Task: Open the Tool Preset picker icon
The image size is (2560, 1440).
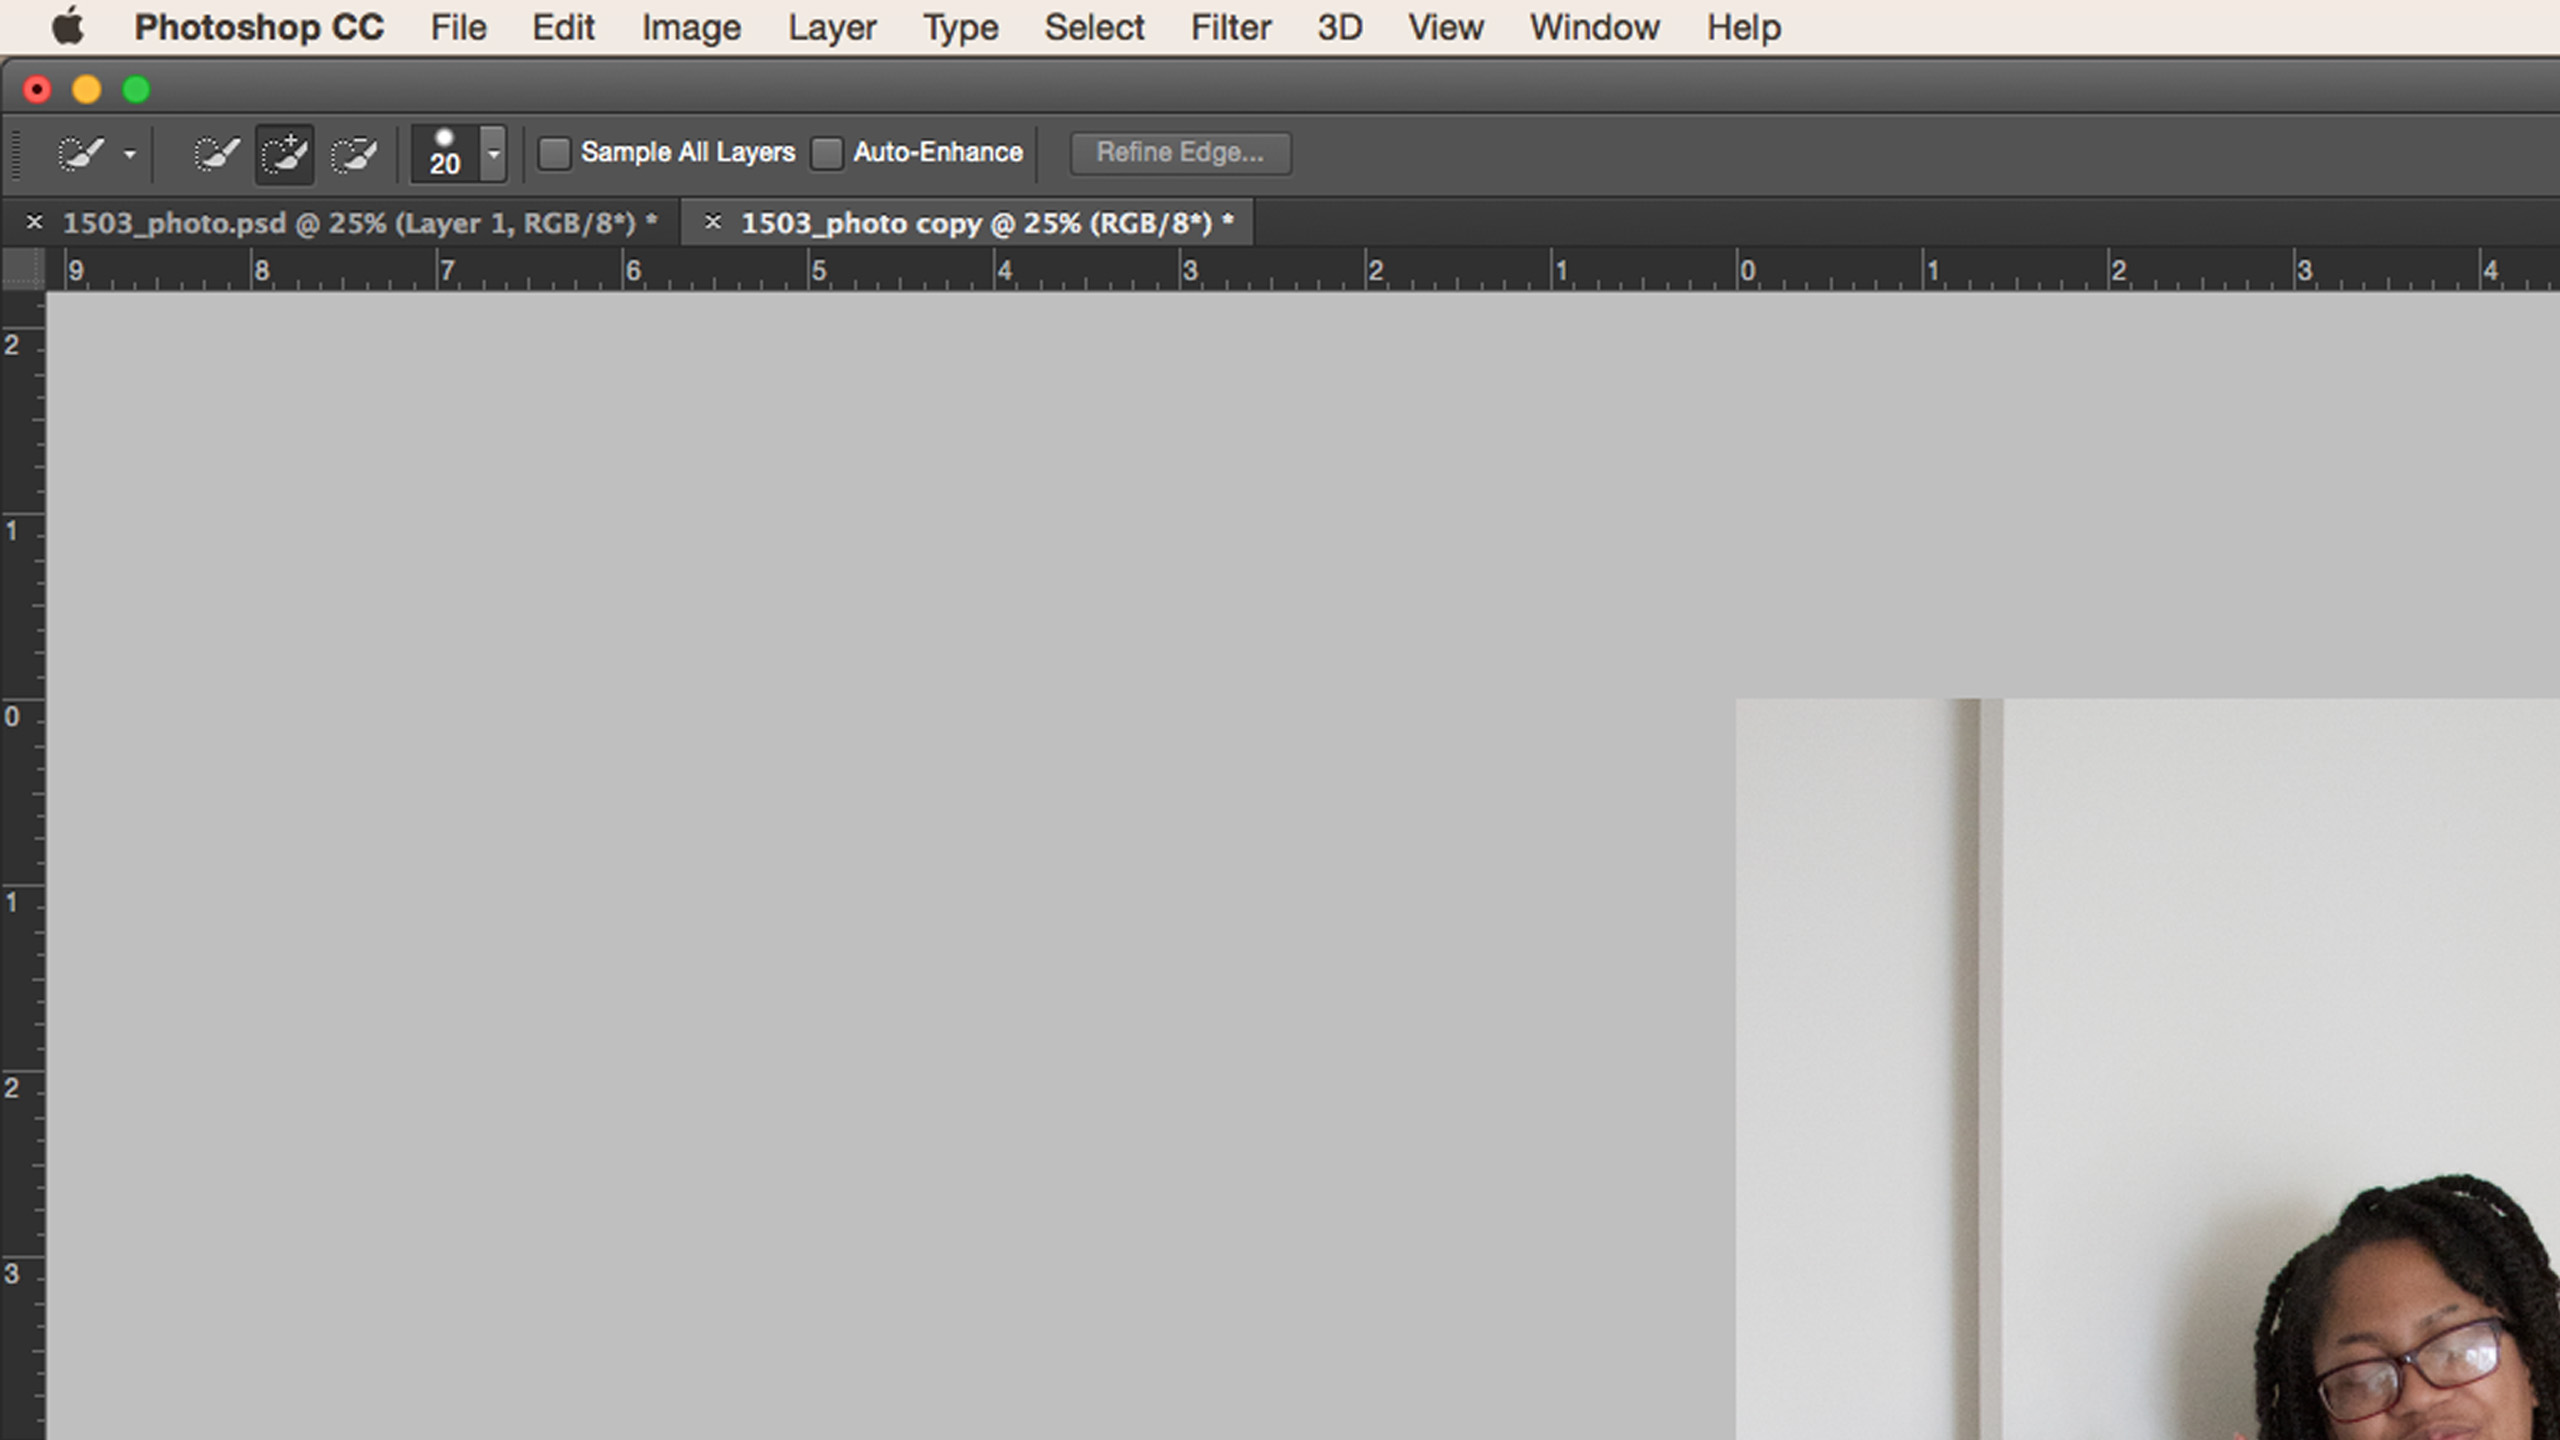Action: 80,152
